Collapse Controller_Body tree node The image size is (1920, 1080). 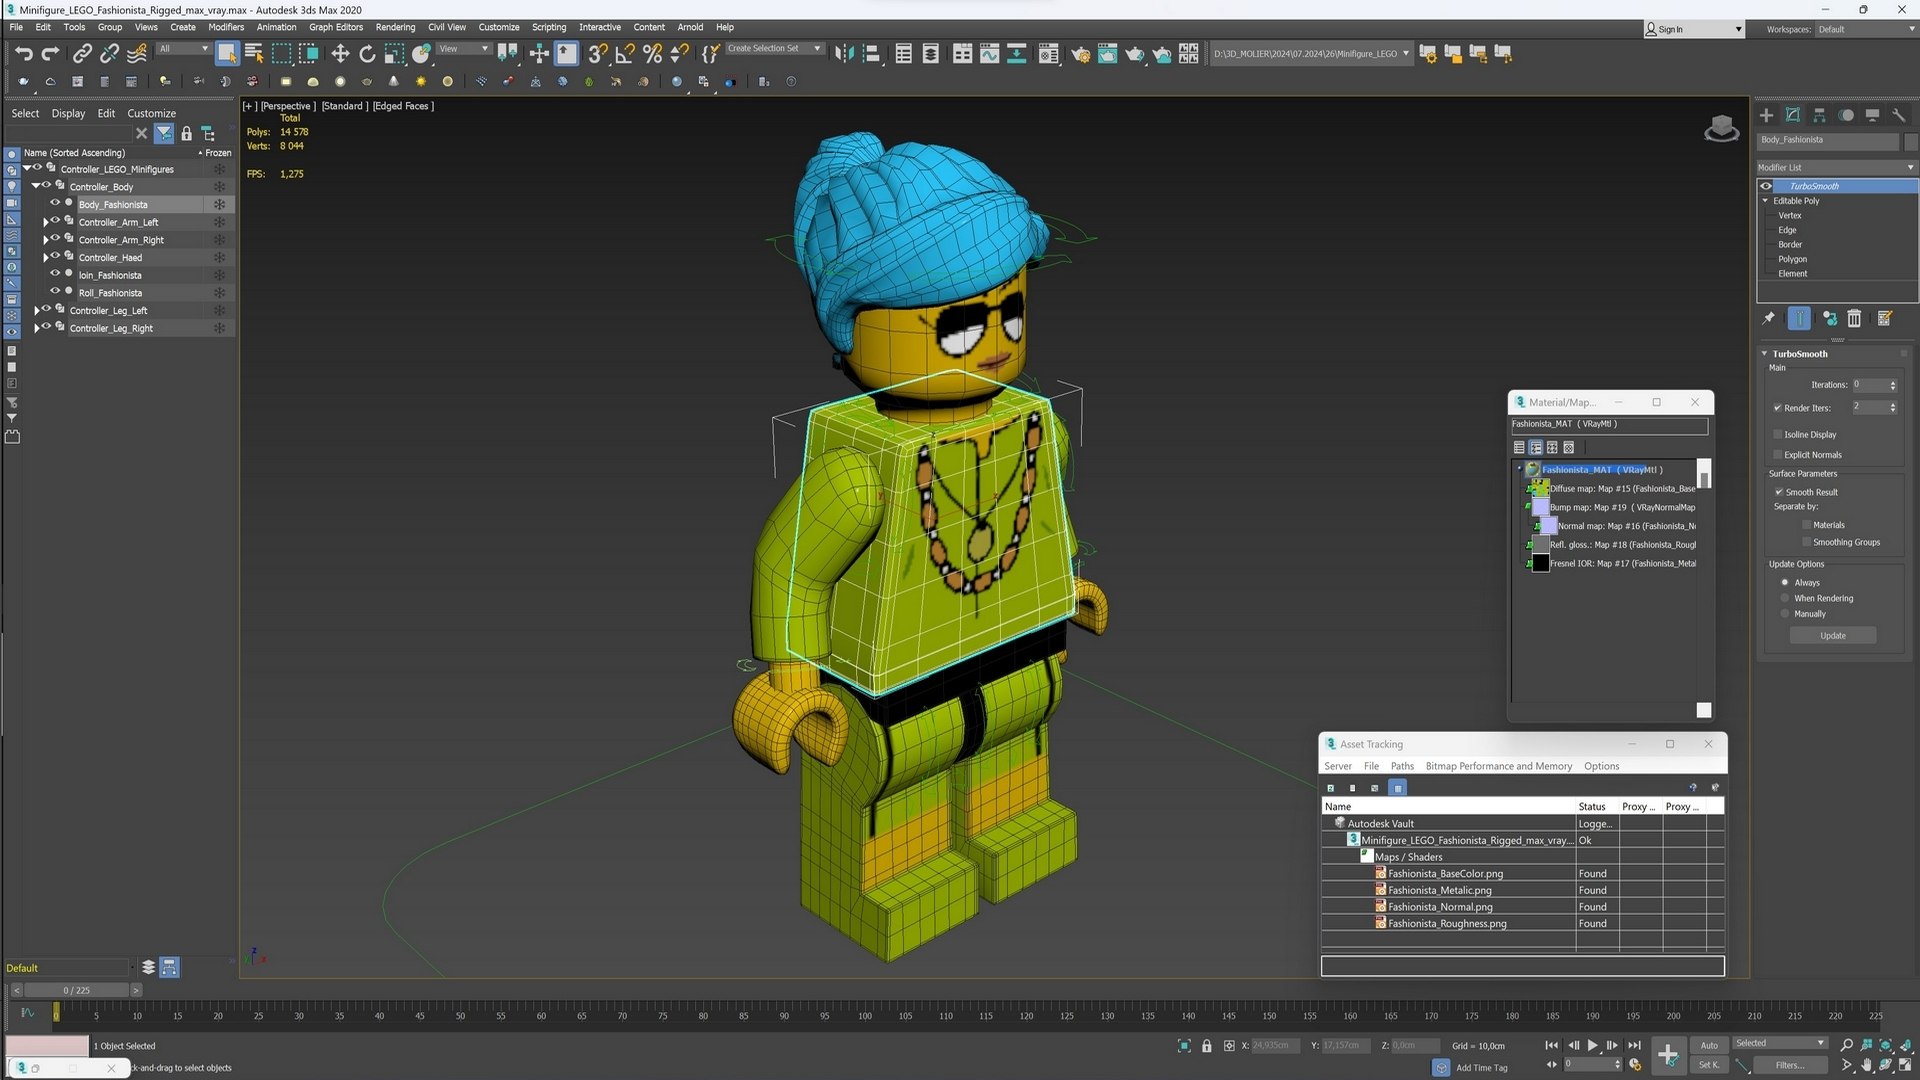coord(35,186)
